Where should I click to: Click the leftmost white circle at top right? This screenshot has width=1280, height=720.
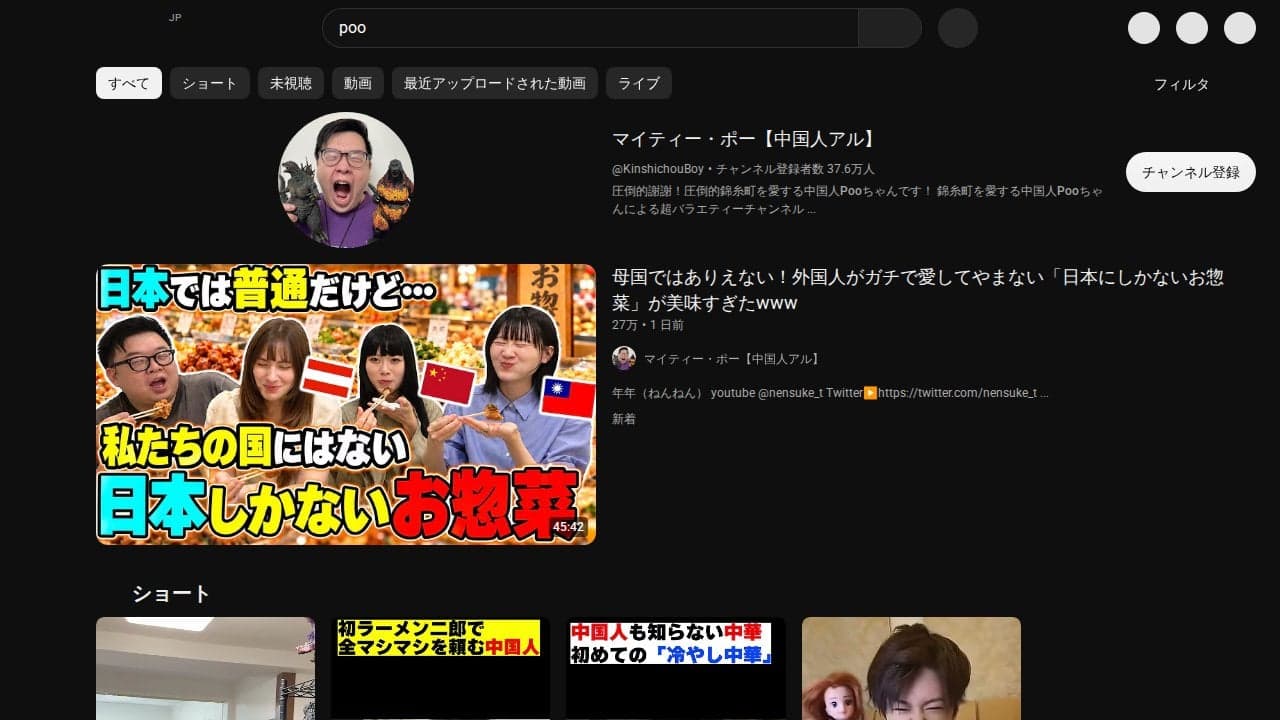1144,28
